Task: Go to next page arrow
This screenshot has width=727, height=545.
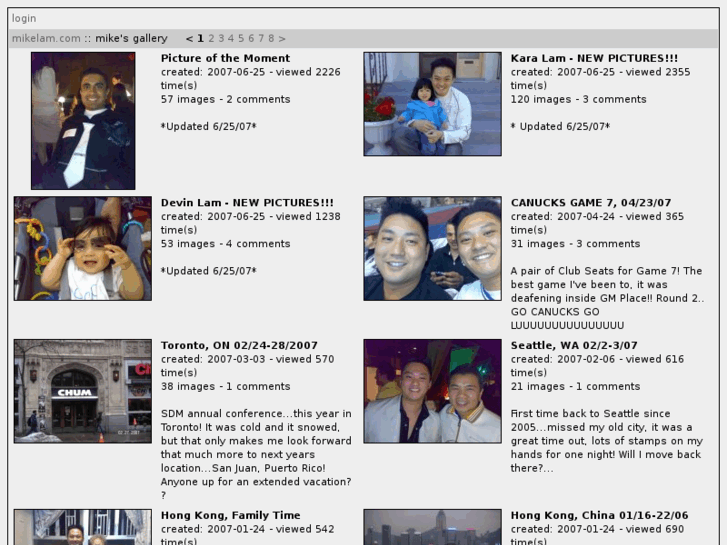Action: [282, 38]
